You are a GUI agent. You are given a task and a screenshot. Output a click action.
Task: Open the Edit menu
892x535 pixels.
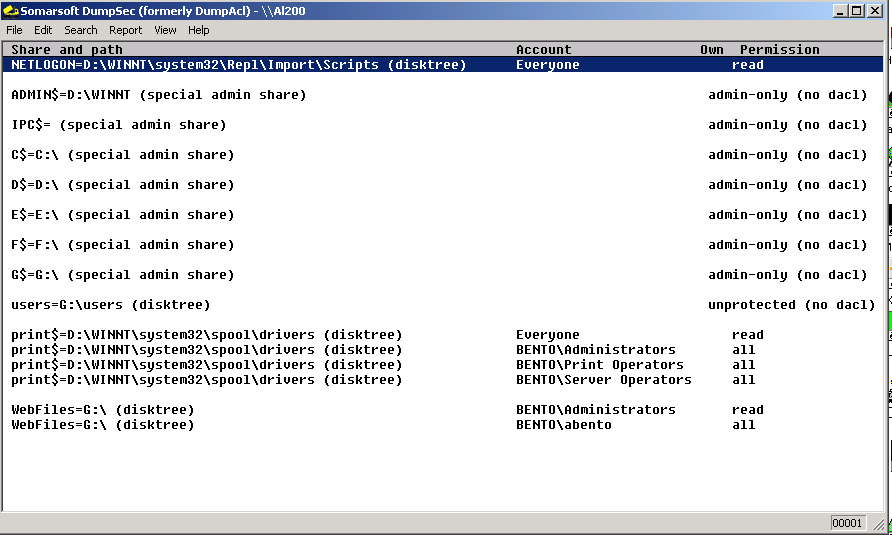coord(43,30)
